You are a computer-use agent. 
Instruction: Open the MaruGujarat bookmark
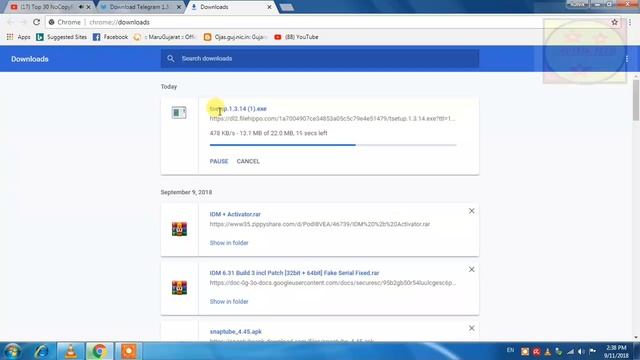(x=164, y=37)
